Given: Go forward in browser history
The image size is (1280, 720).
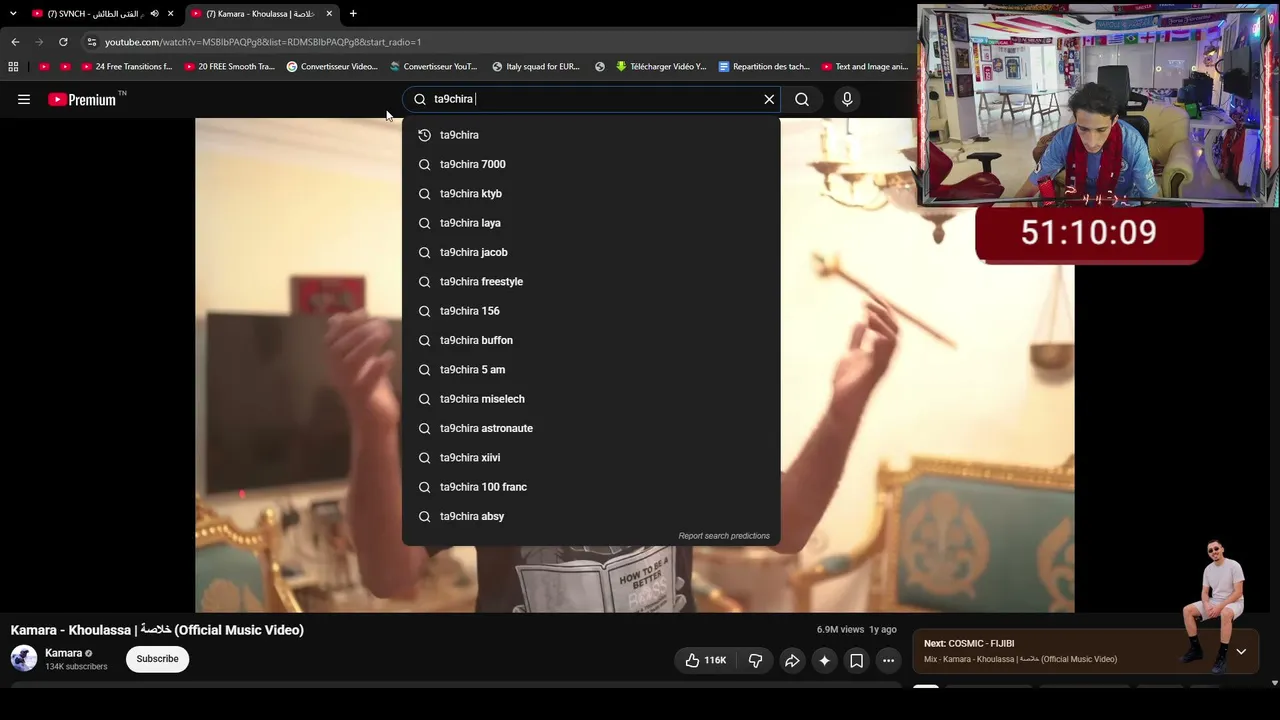Looking at the screenshot, I should [x=39, y=42].
